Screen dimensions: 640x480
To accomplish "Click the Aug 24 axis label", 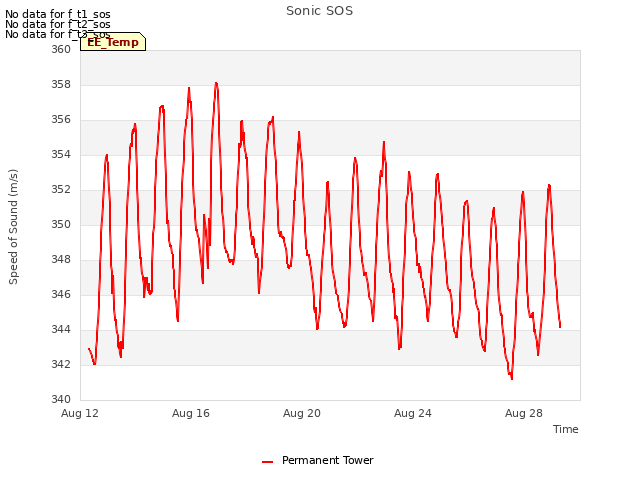I will click(x=413, y=413).
